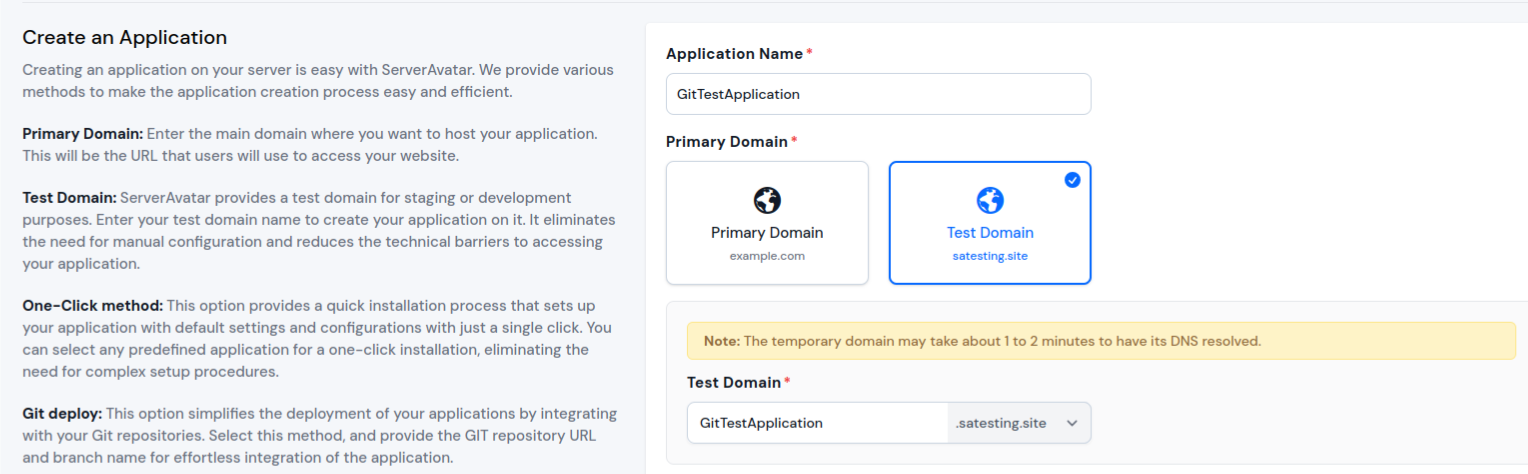Click the 'example.com' text in Primary Domain card
Screen dimensions: 1528x474
tap(767, 256)
